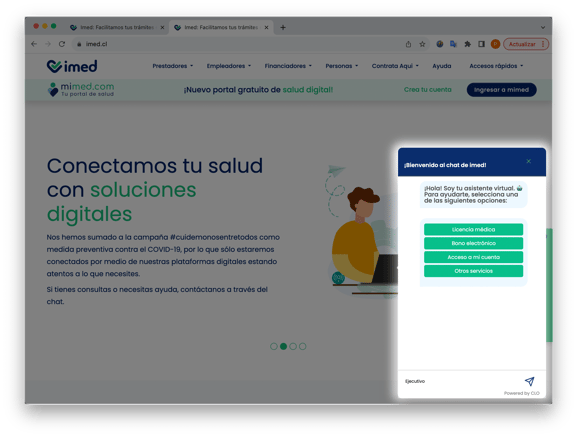Expand the Personas menu

[341, 66]
